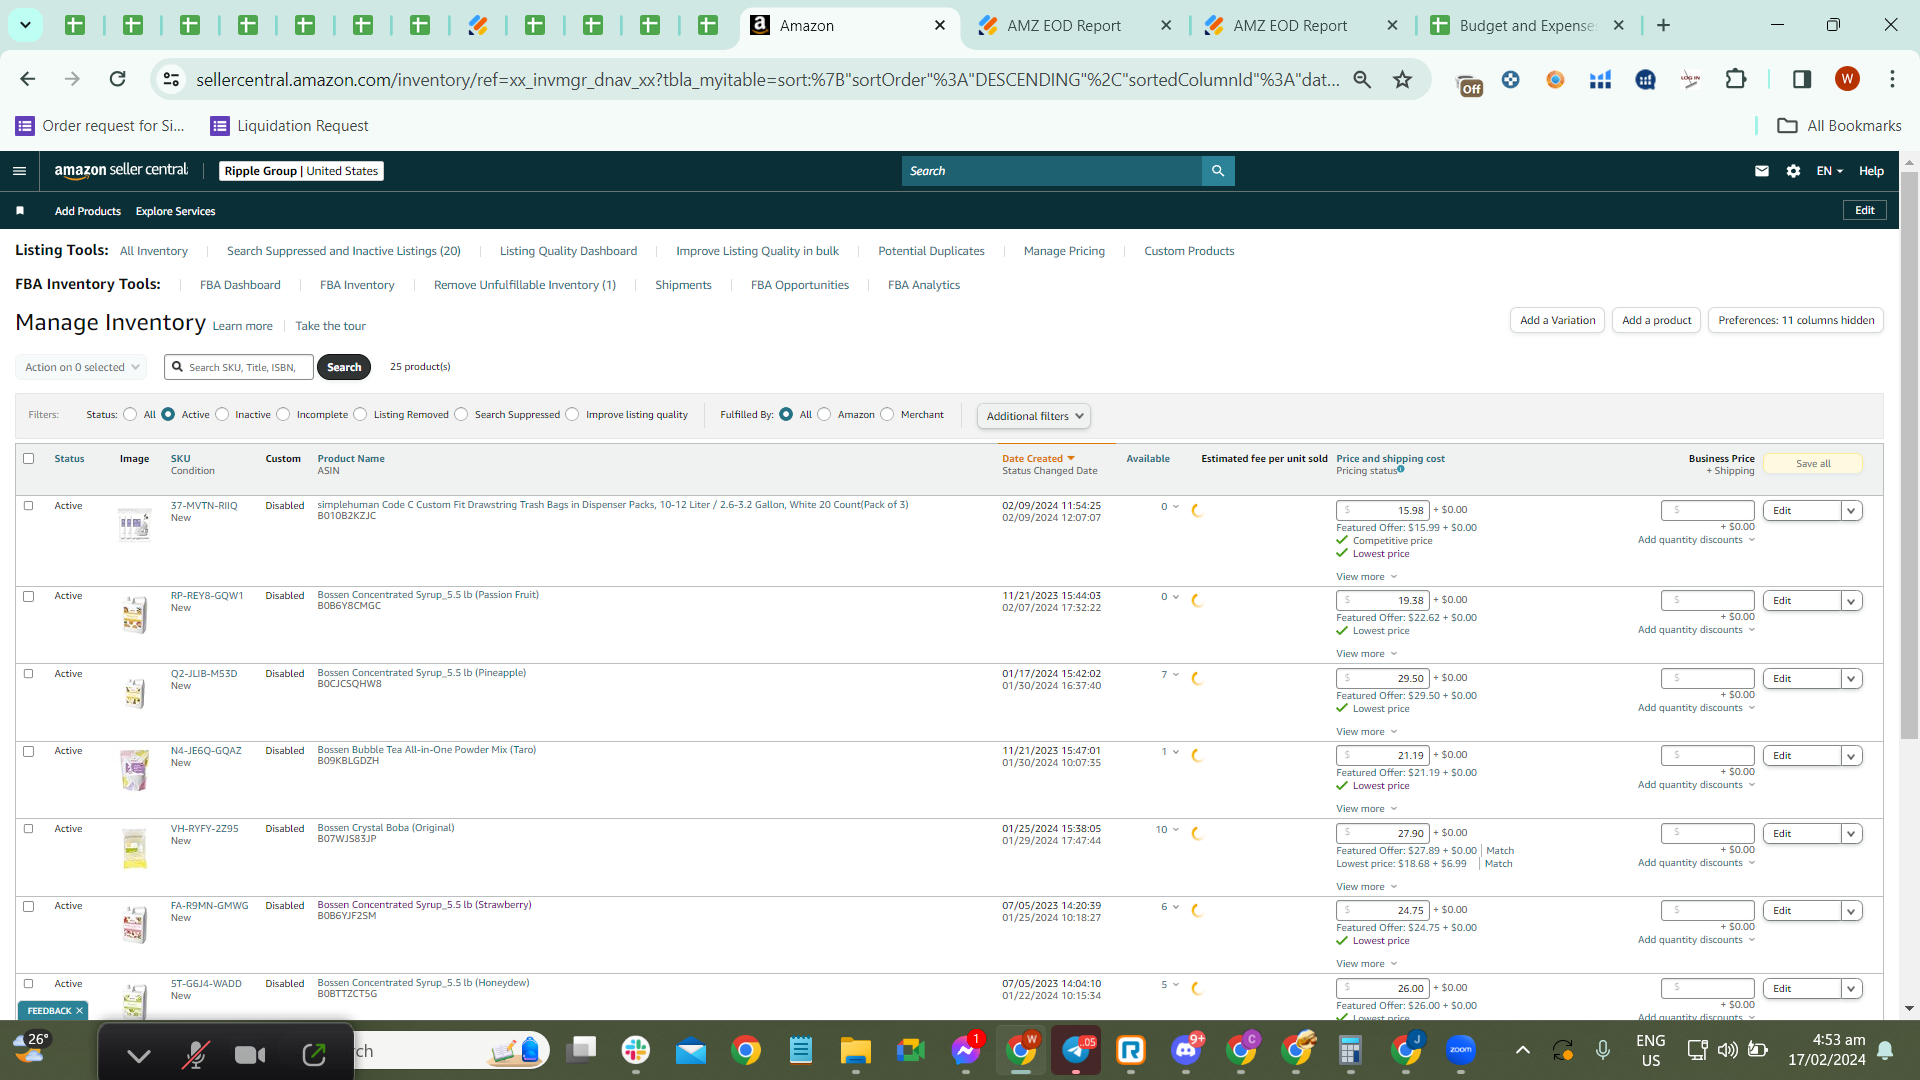Click the product thumbnail for Taro Powder Mix
Image resolution: width=1920 pixels, height=1080 pixels.
(x=134, y=770)
